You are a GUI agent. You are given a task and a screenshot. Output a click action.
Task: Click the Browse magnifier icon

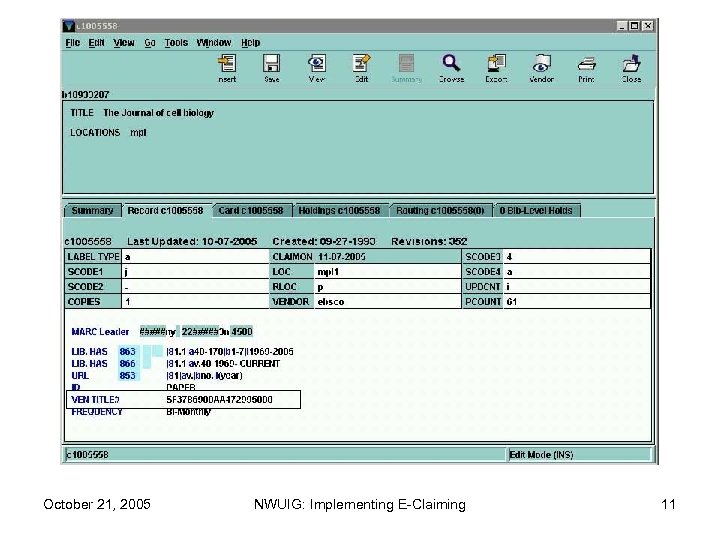[451, 68]
